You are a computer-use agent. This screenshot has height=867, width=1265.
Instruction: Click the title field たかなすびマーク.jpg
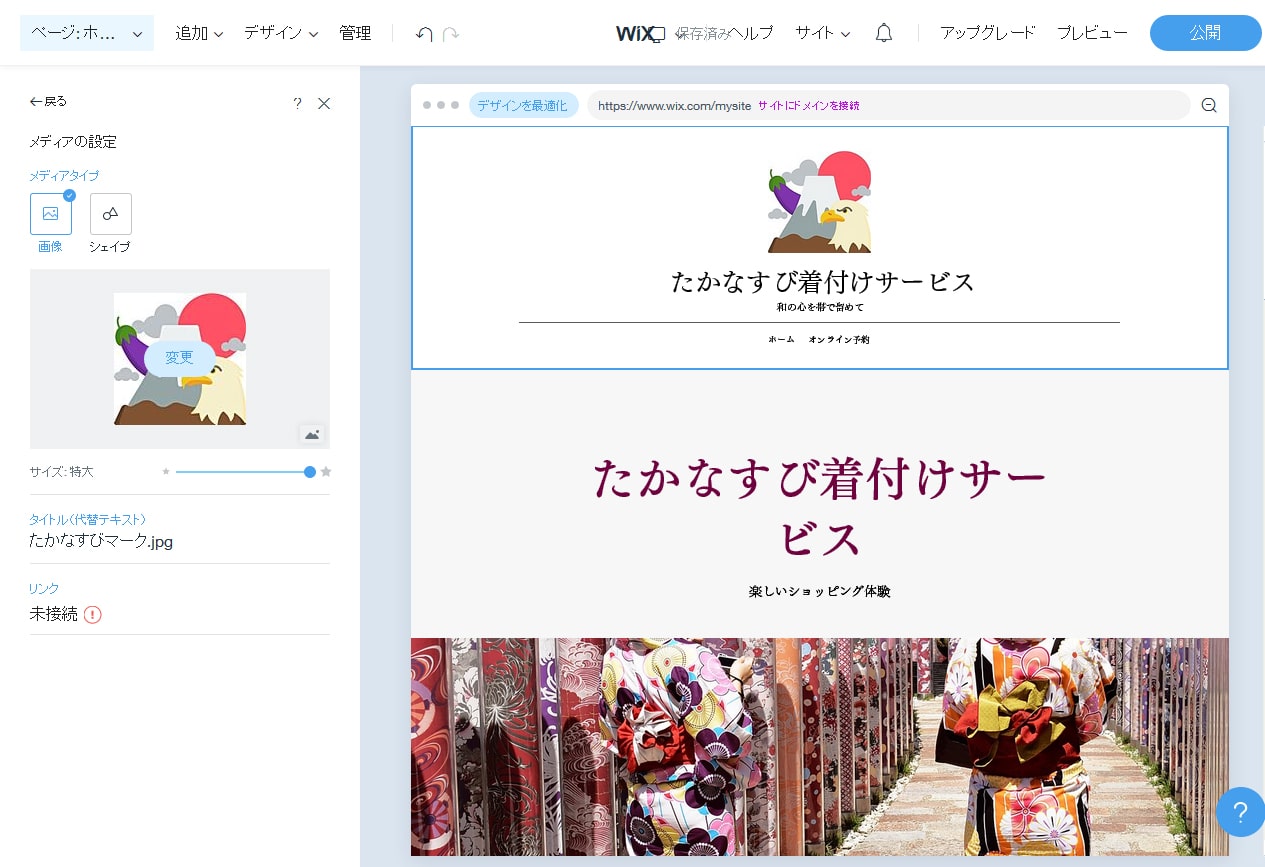coord(101,541)
